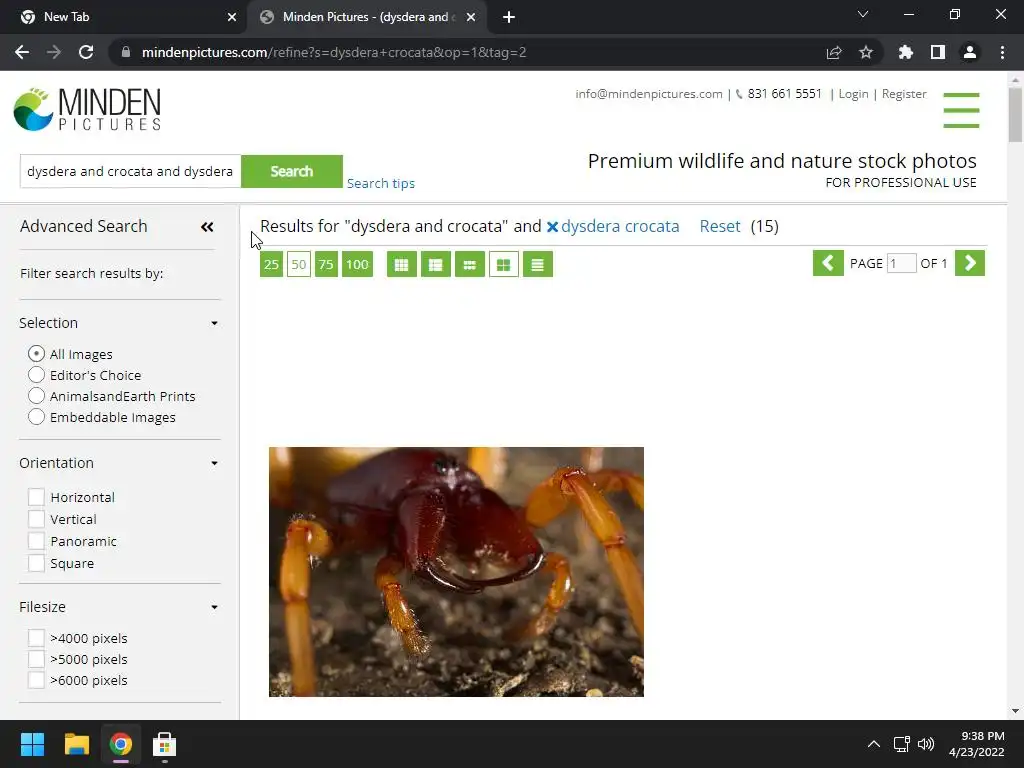The height and width of the screenshot is (768, 1024).
Task: Open volume control in system tray
Action: click(x=926, y=744)
